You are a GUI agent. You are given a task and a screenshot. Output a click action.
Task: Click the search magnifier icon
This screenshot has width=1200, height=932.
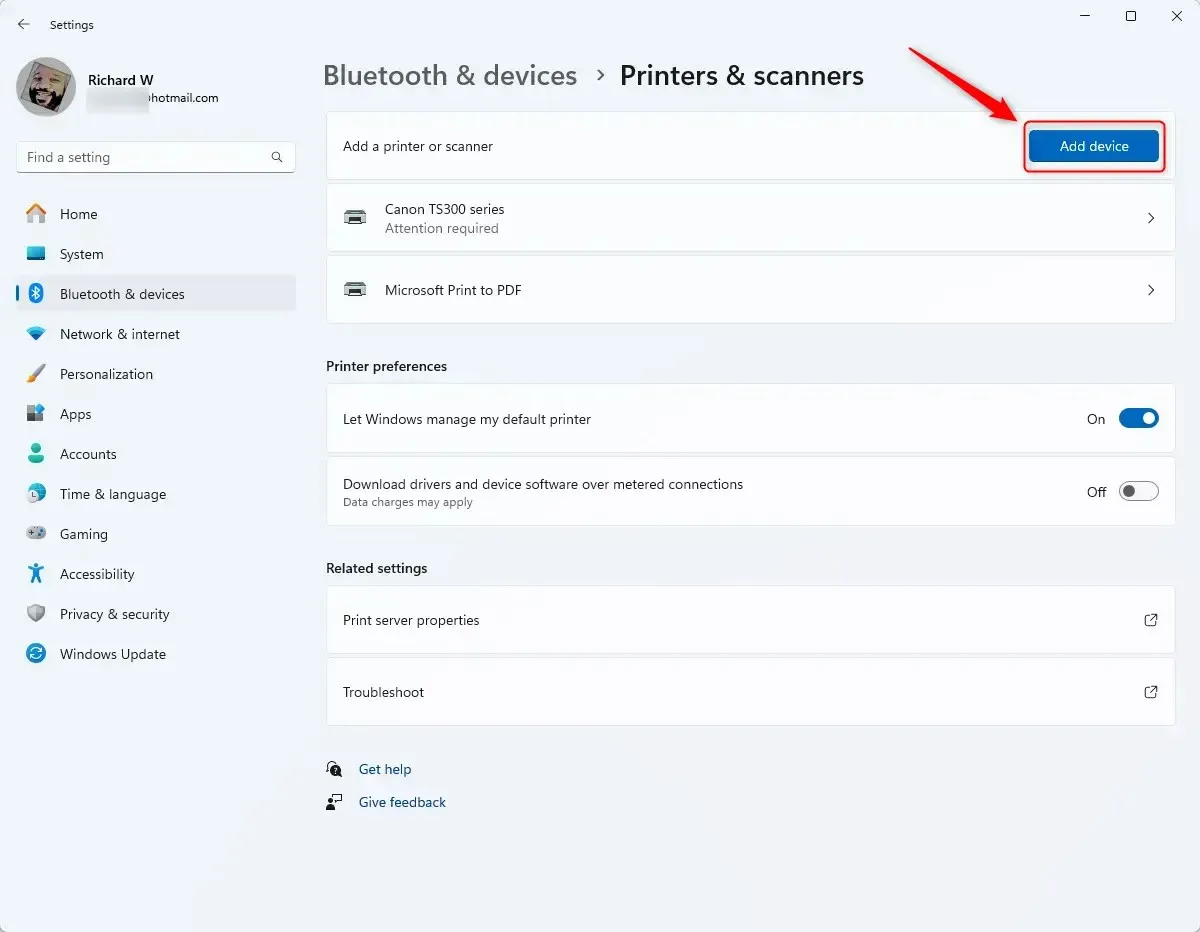[277, 157]
